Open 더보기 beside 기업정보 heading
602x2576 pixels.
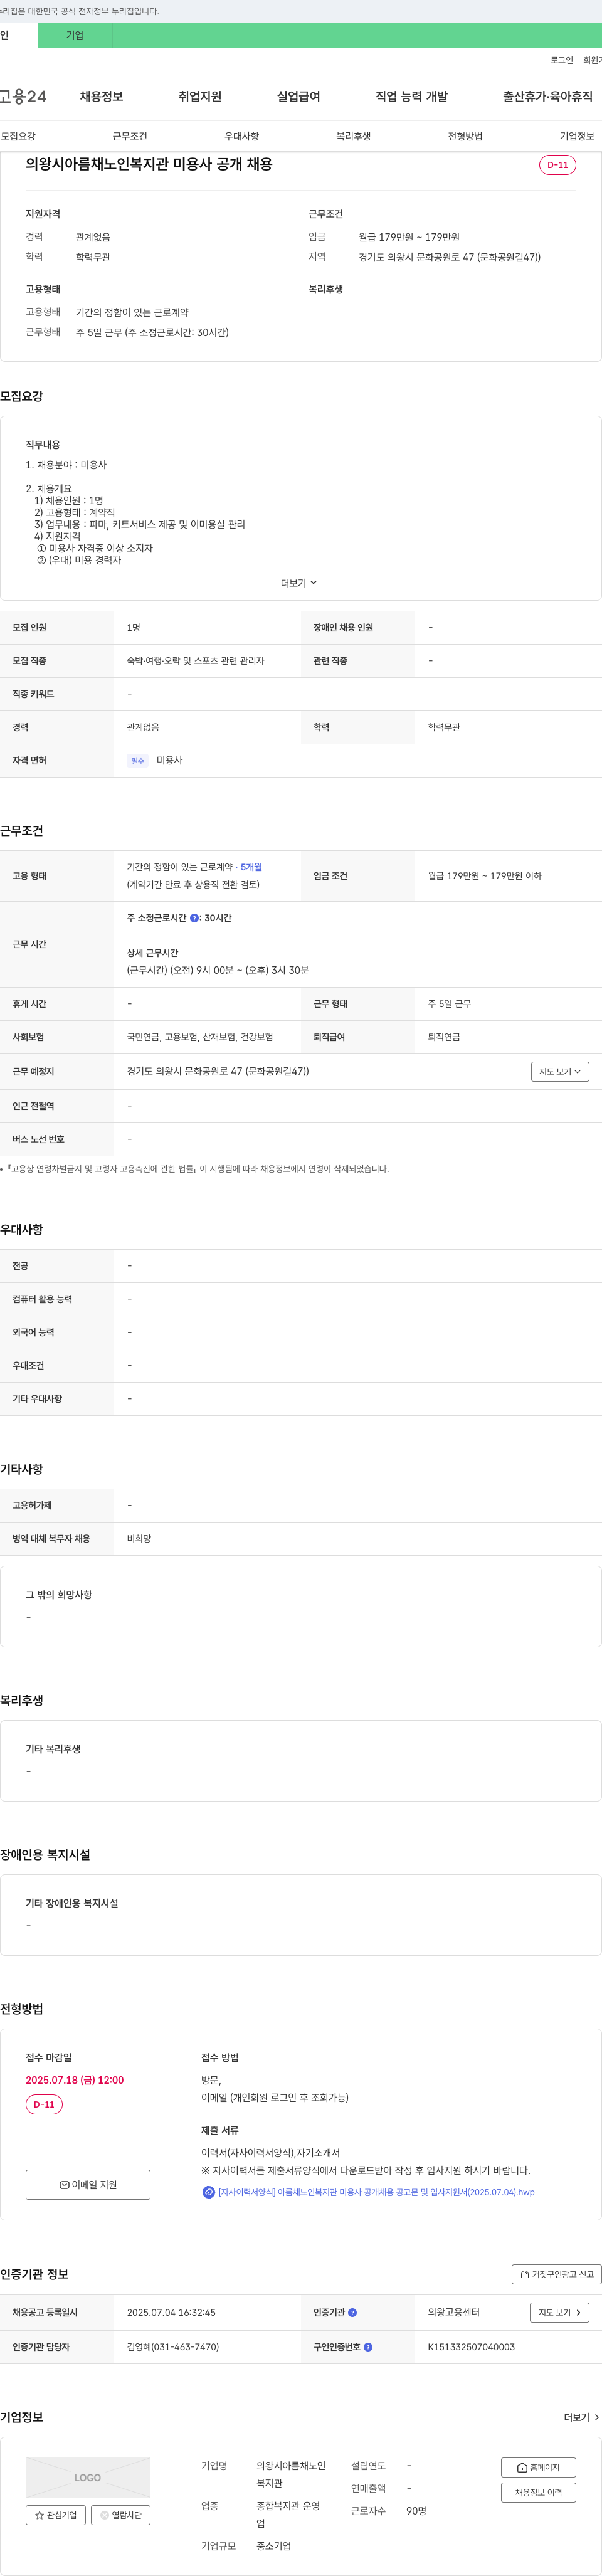click(582, 2417)
